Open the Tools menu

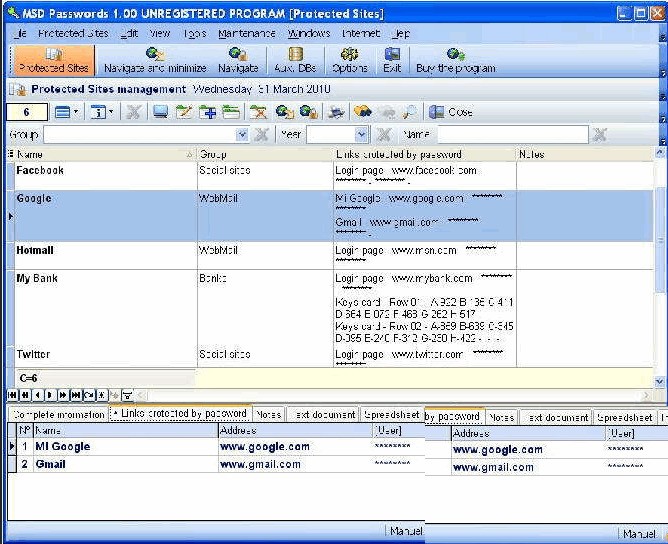(195, 34)
